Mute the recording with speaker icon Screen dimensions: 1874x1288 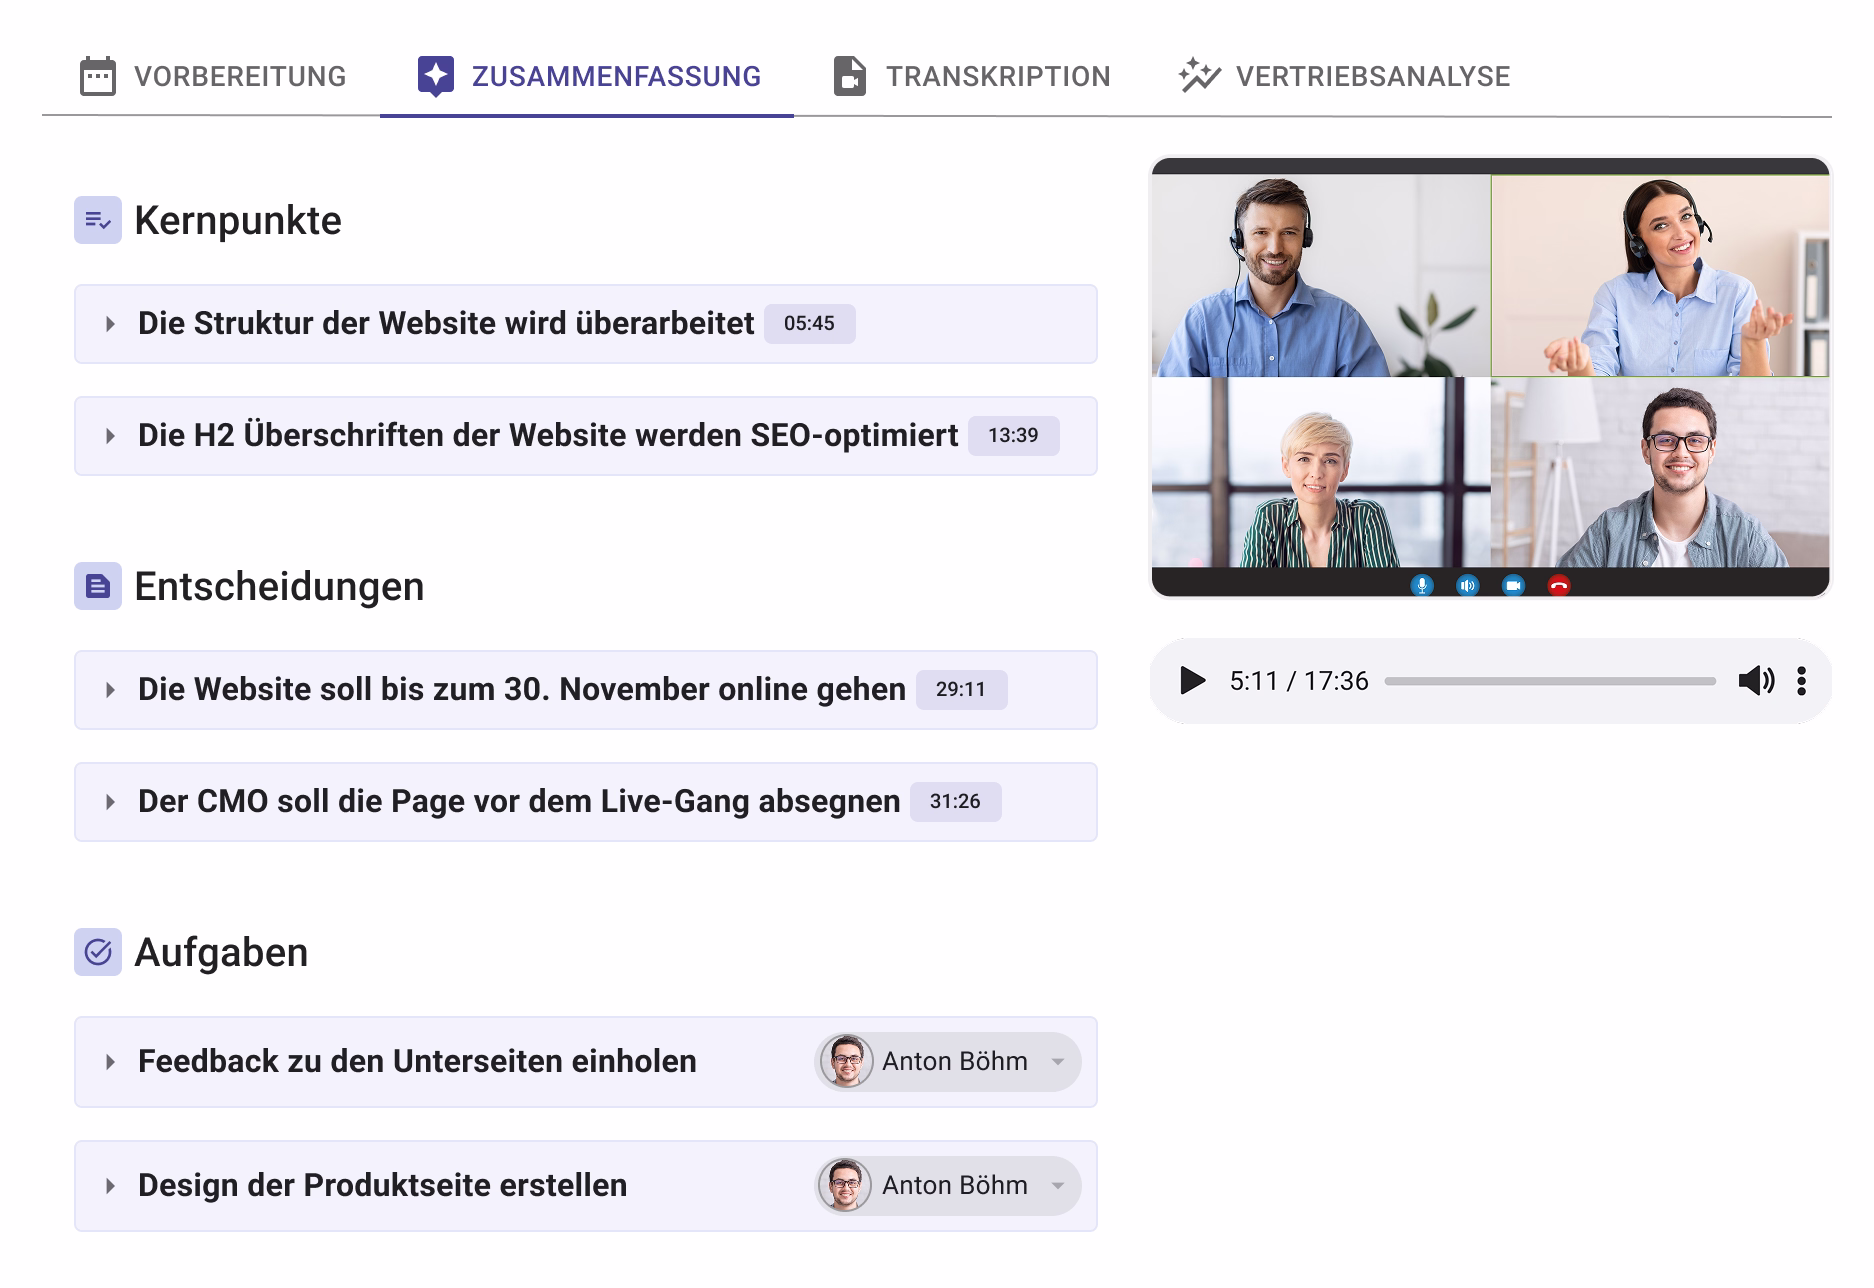1756,681
